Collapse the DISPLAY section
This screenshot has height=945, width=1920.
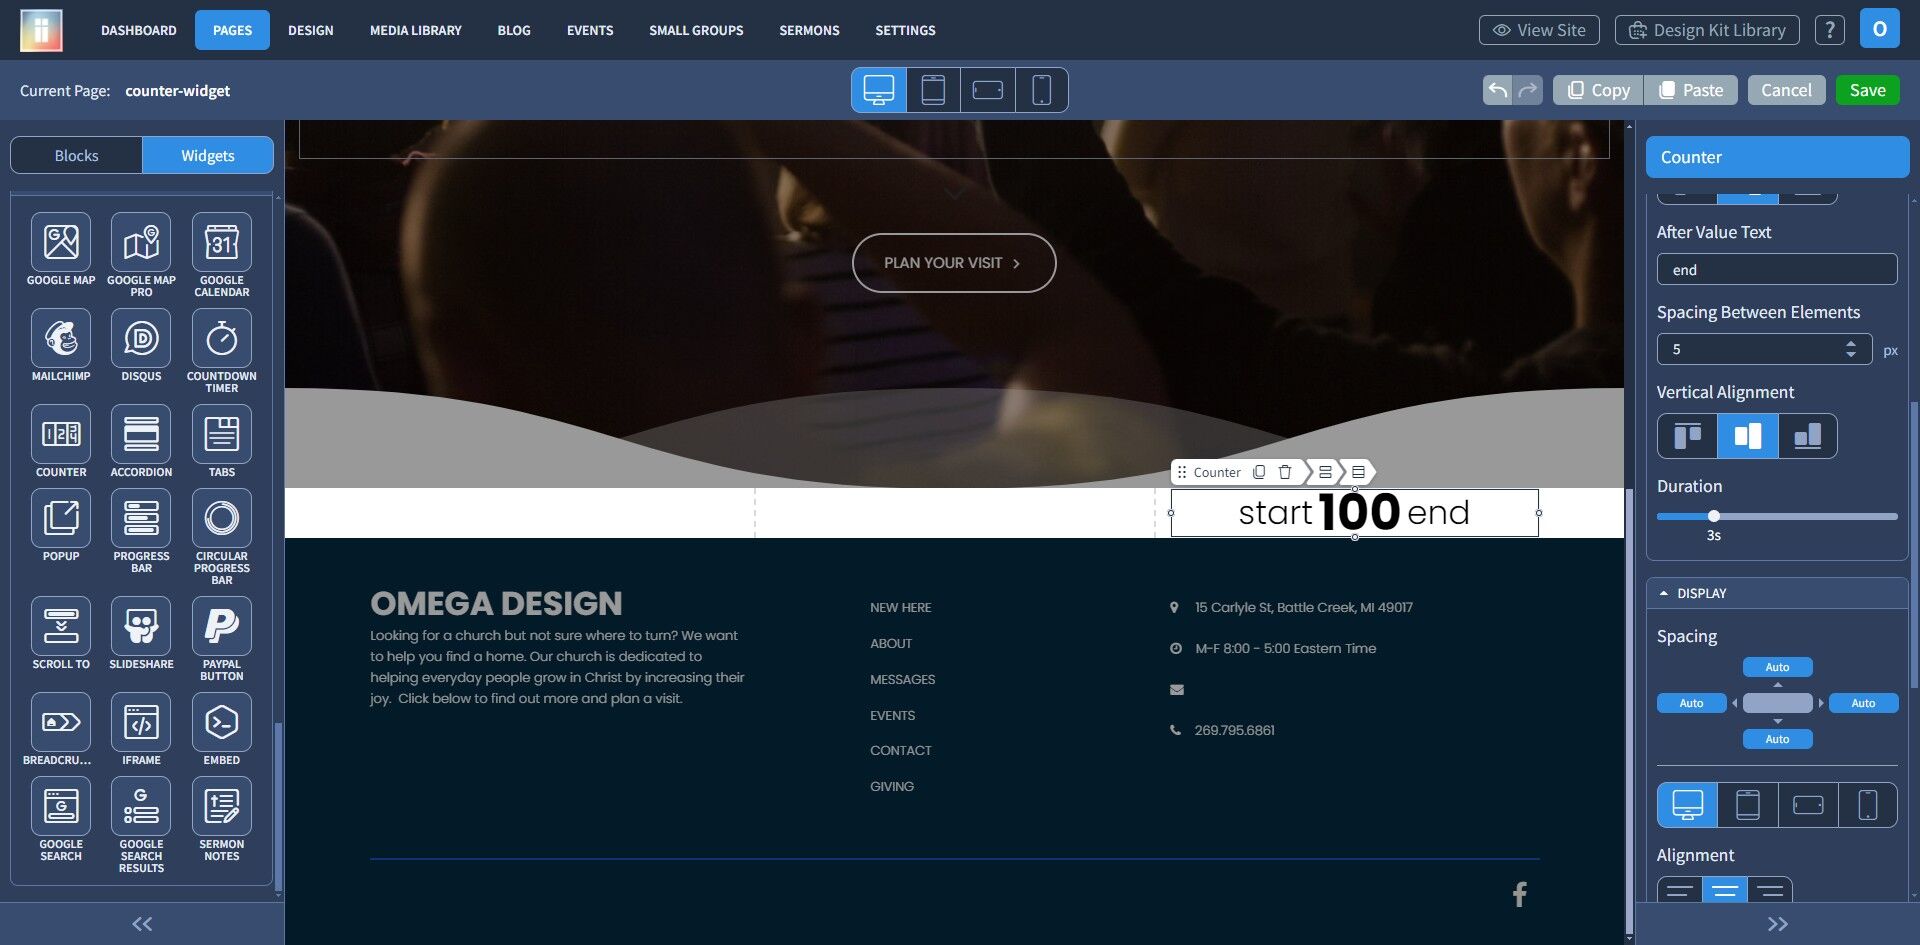pos(1777,593)
